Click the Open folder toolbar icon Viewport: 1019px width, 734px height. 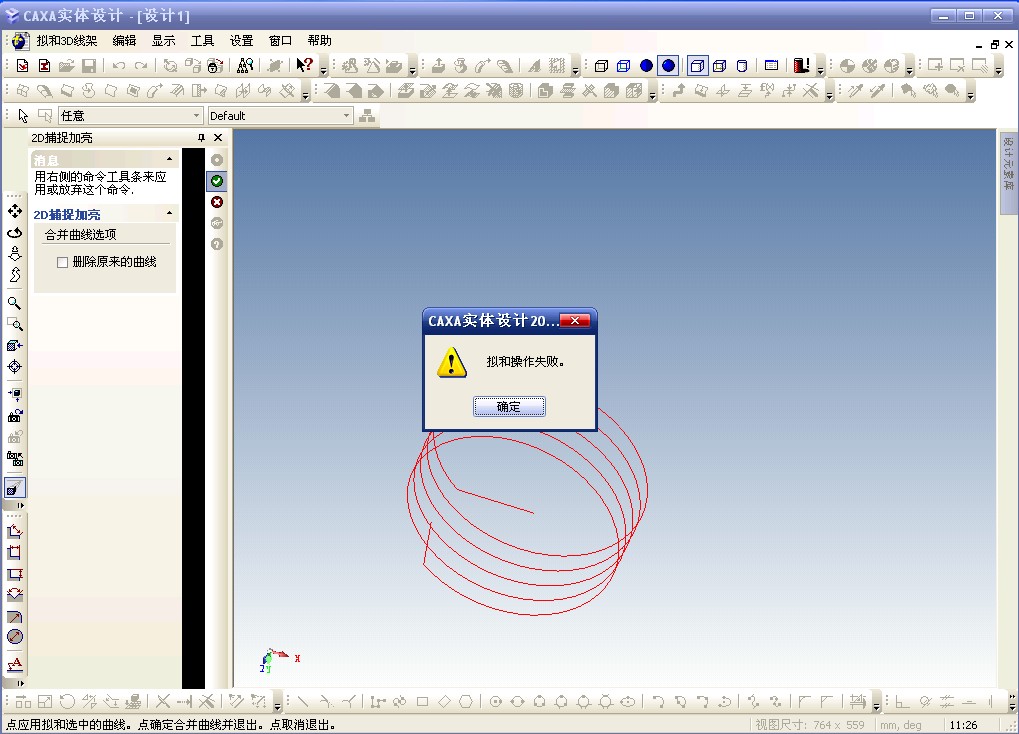click(66, 66)
